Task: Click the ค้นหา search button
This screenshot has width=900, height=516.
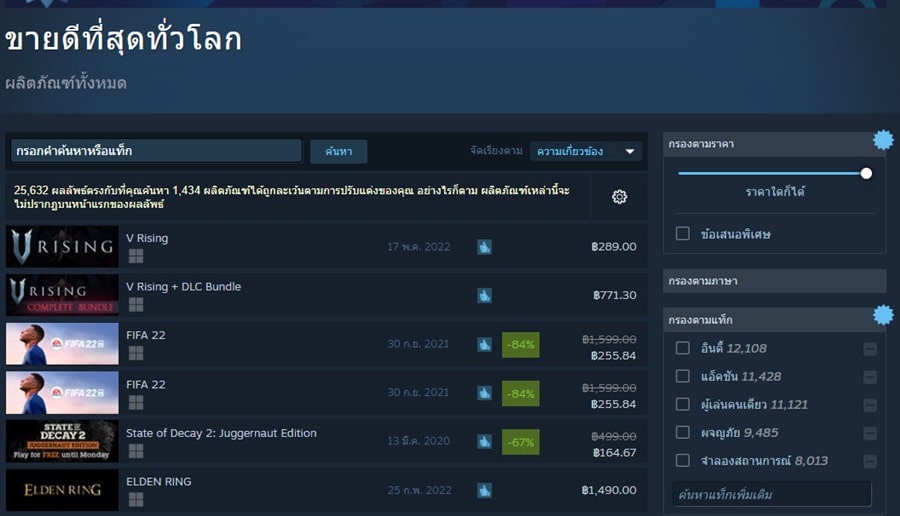Action: tap(339, 152)
